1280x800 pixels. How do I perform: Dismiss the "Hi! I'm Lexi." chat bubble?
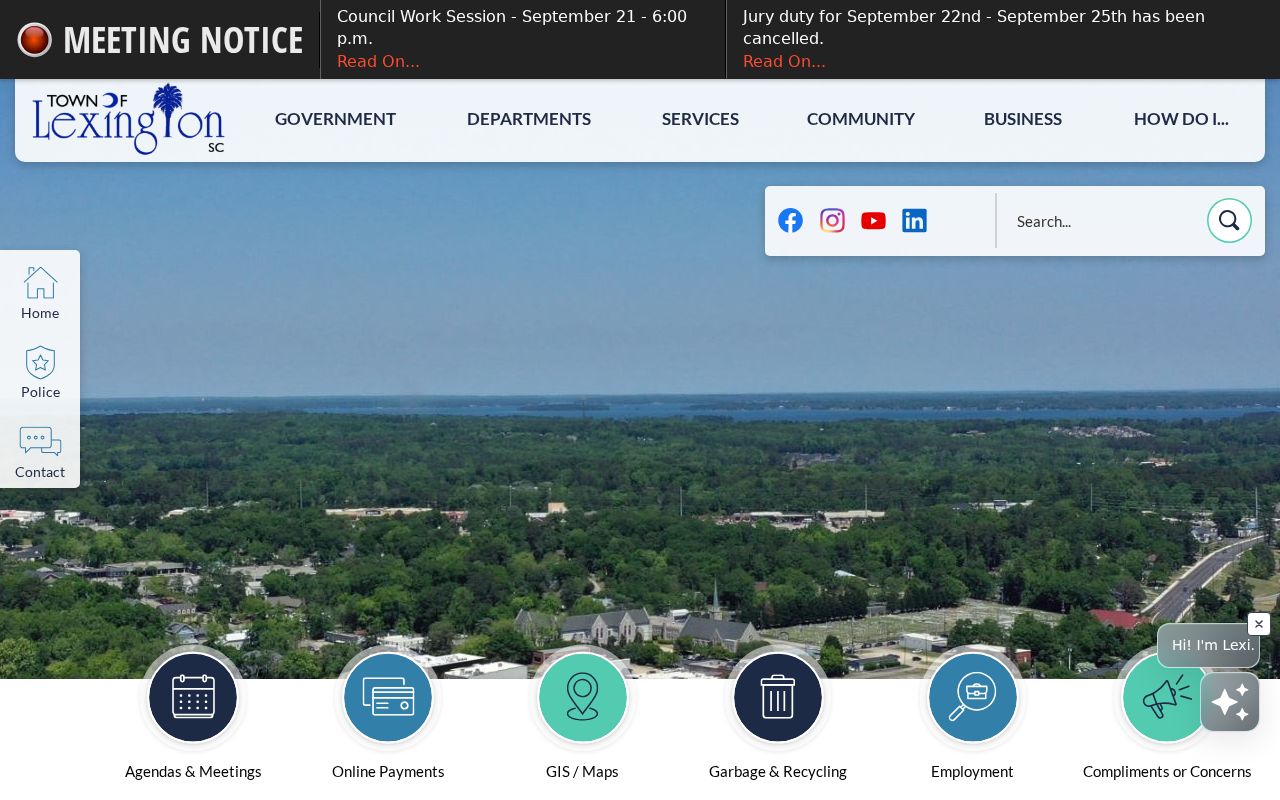[x=1259, y=624]
